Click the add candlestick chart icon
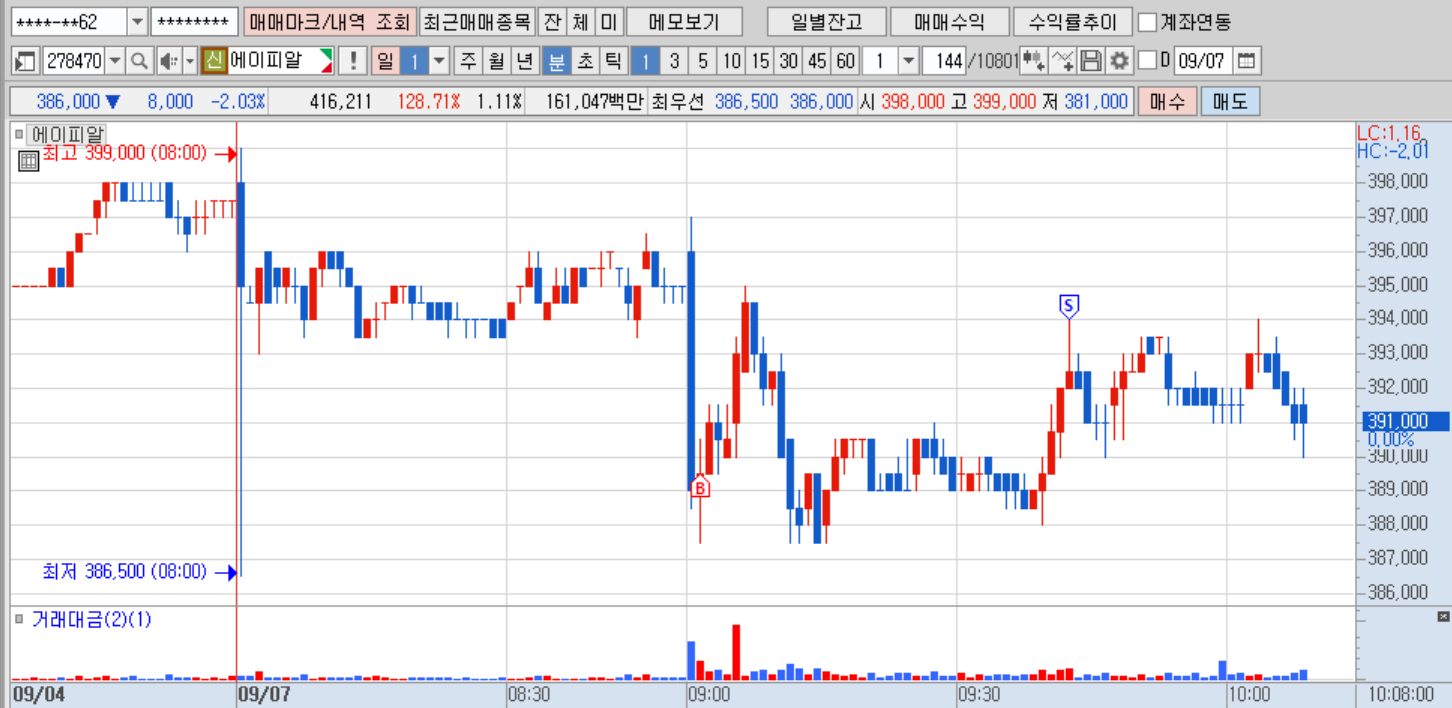Viewport: 1452px width, 708px height. pos(1035,61)
